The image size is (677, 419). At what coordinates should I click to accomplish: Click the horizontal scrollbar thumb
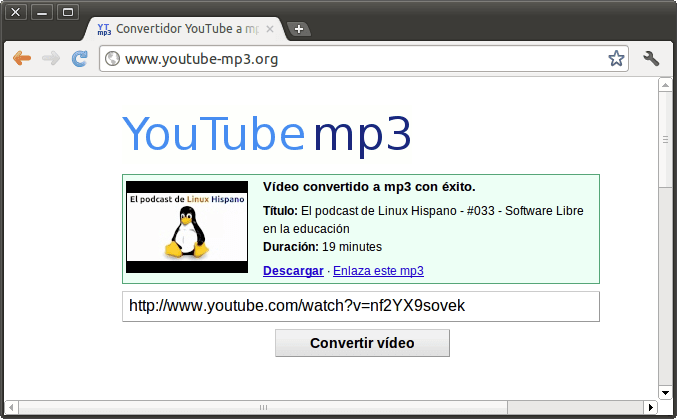click(x=263, y=407)
